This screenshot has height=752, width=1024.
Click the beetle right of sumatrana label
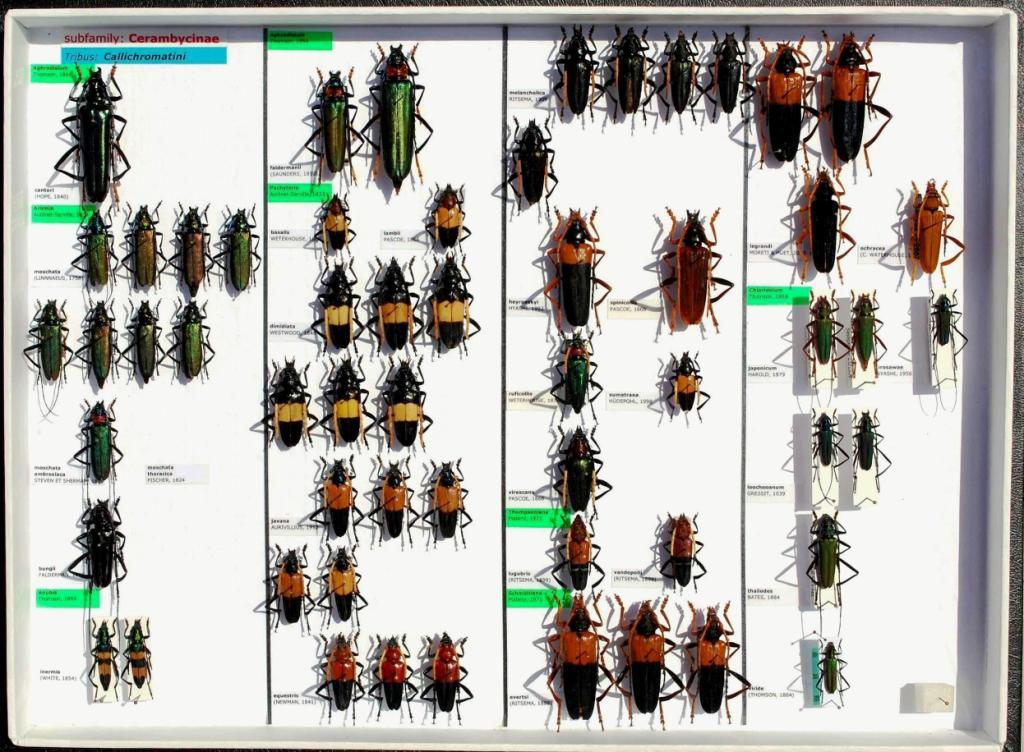pyautogui.click(x=685, y=382)
